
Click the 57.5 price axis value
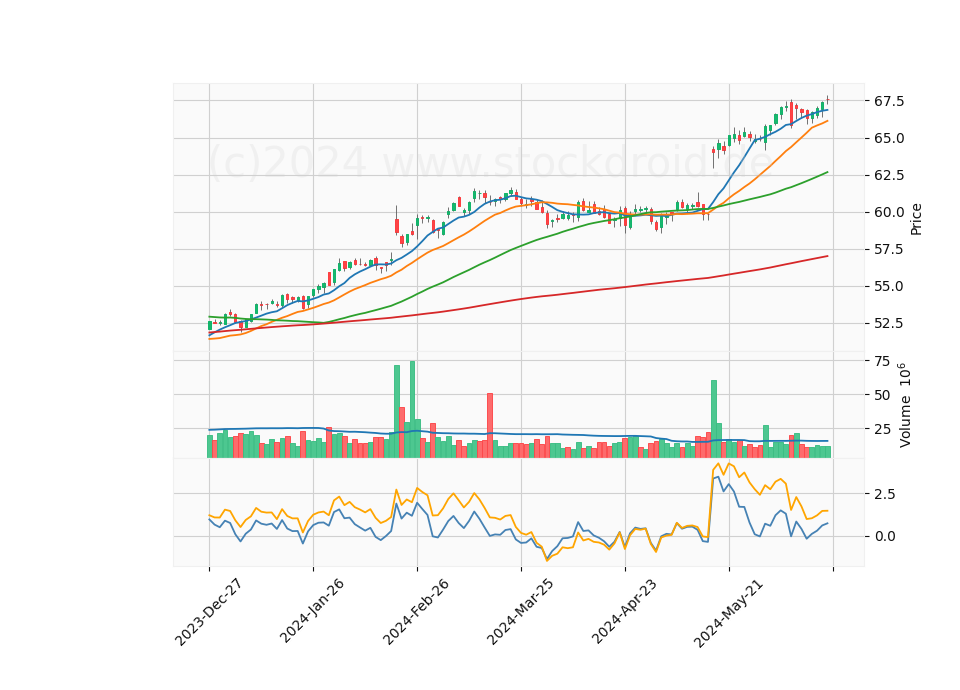(889, 249)
